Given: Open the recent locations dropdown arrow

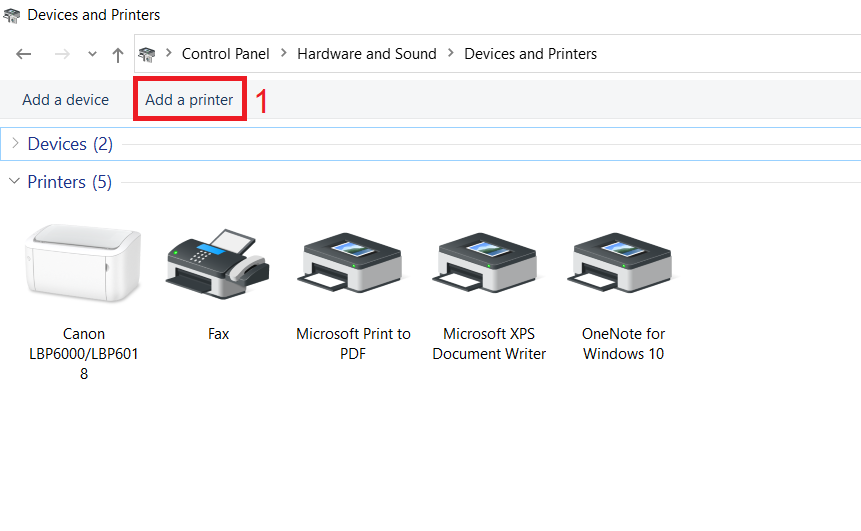Looking at the screenshot, I should pos(92,54).
